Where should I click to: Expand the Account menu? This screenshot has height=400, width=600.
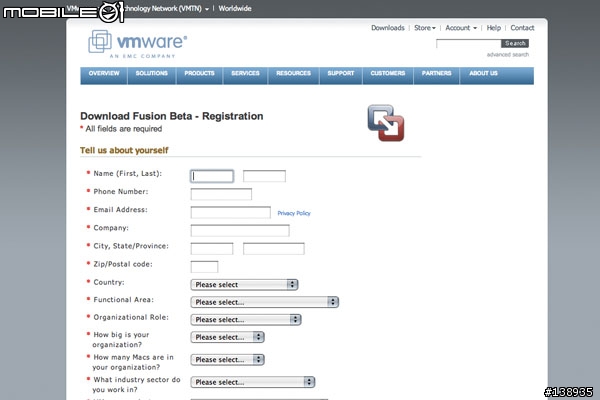pyautogui.click(x=461, y=28)
